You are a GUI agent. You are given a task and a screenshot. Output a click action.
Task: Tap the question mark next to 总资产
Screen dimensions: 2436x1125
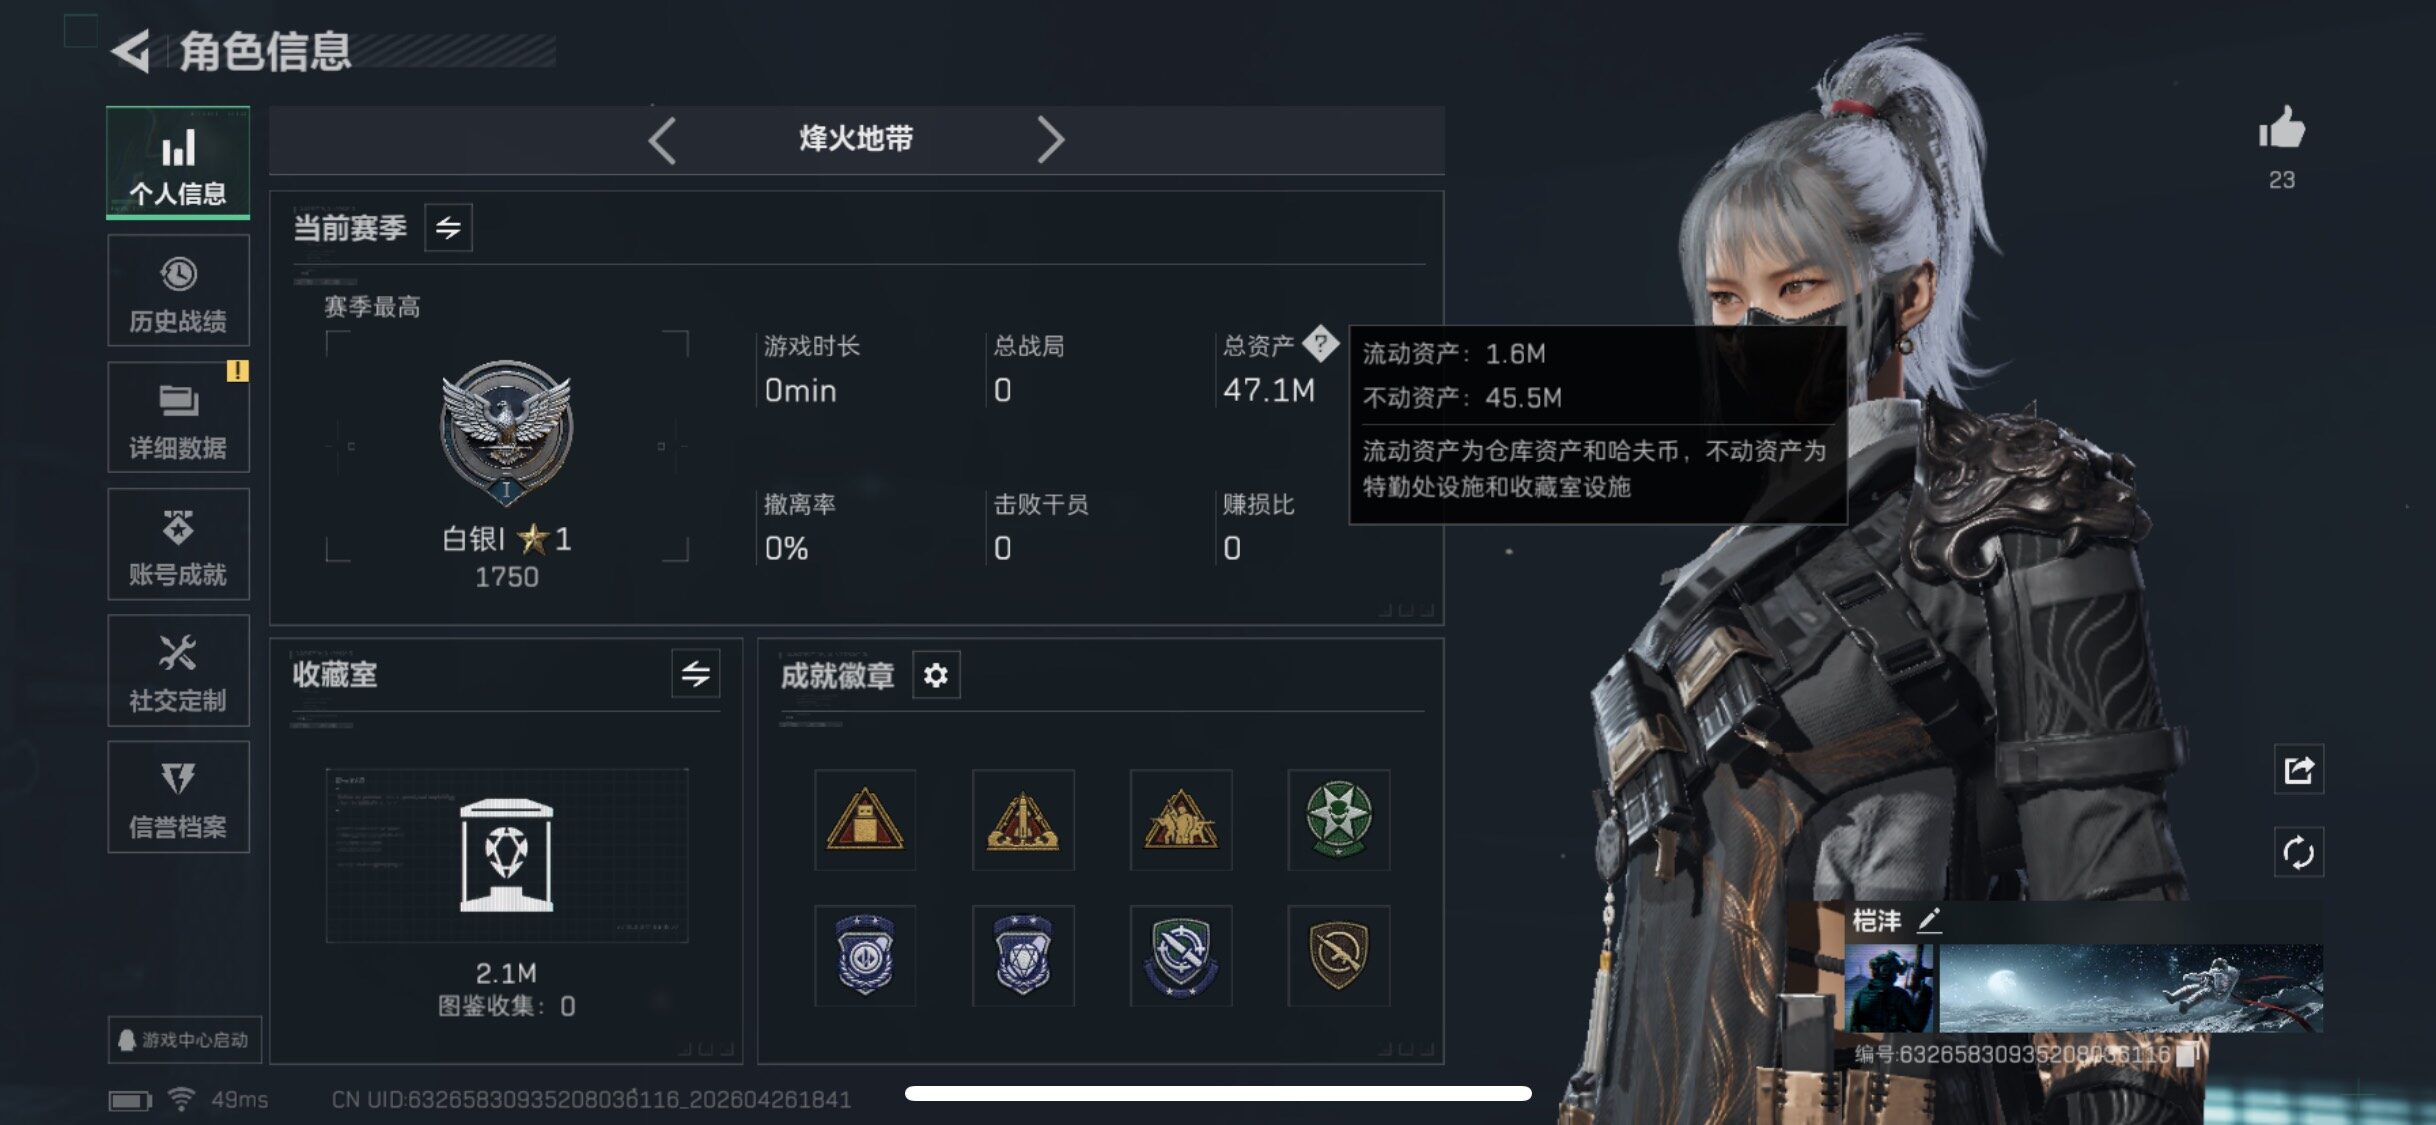click(1320, 344)
